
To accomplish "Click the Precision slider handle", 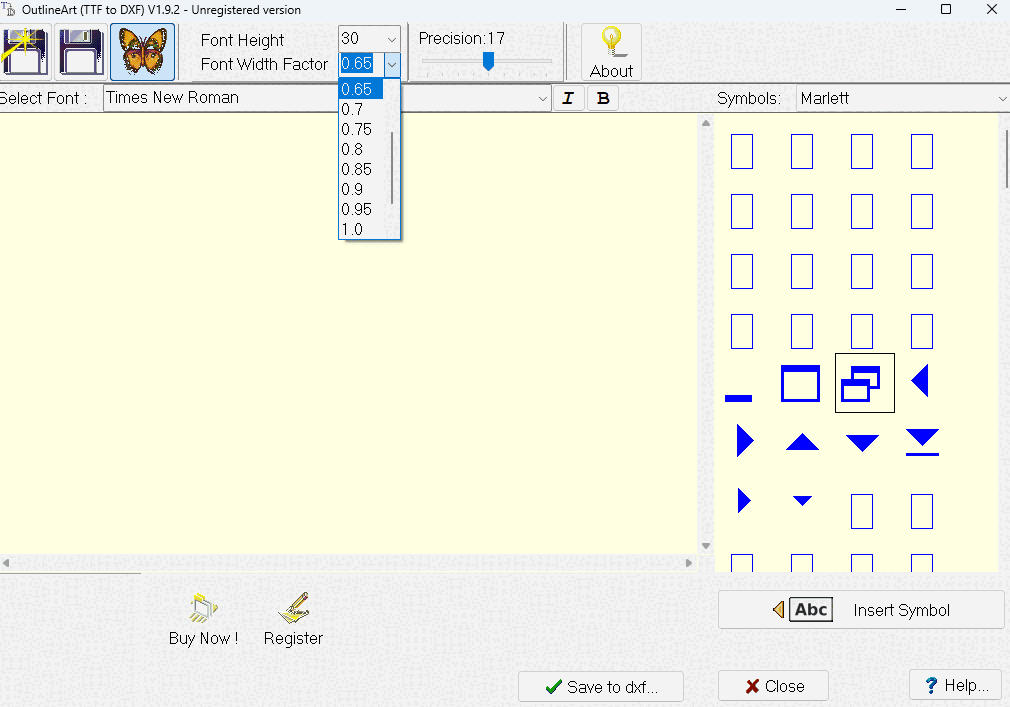I will (488, 61).
